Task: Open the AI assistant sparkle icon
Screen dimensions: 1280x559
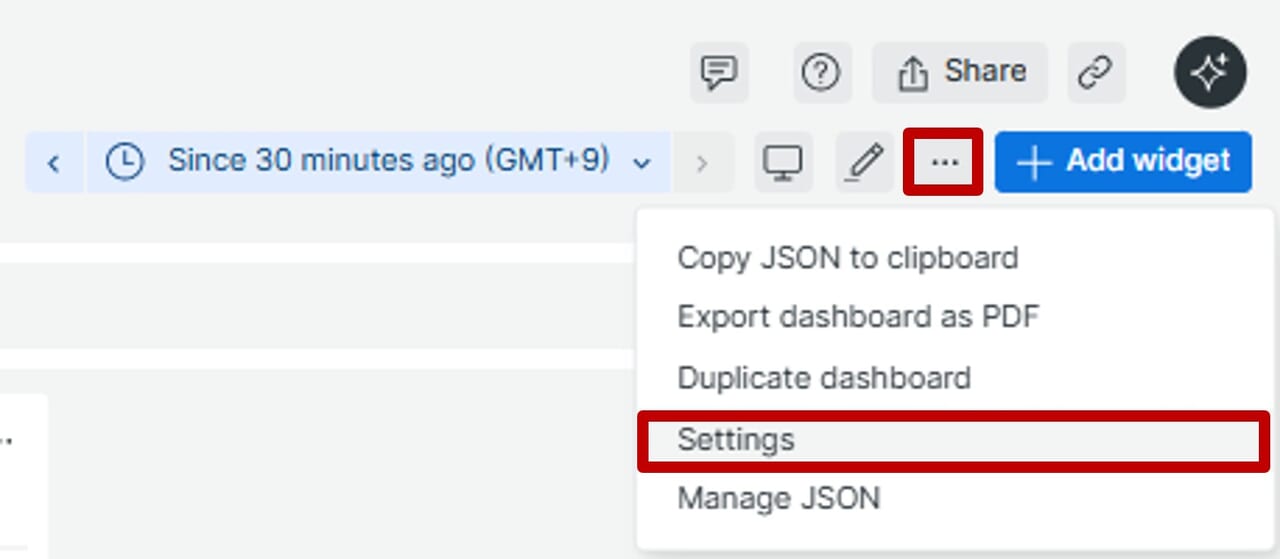Action: click(1210, 73)
